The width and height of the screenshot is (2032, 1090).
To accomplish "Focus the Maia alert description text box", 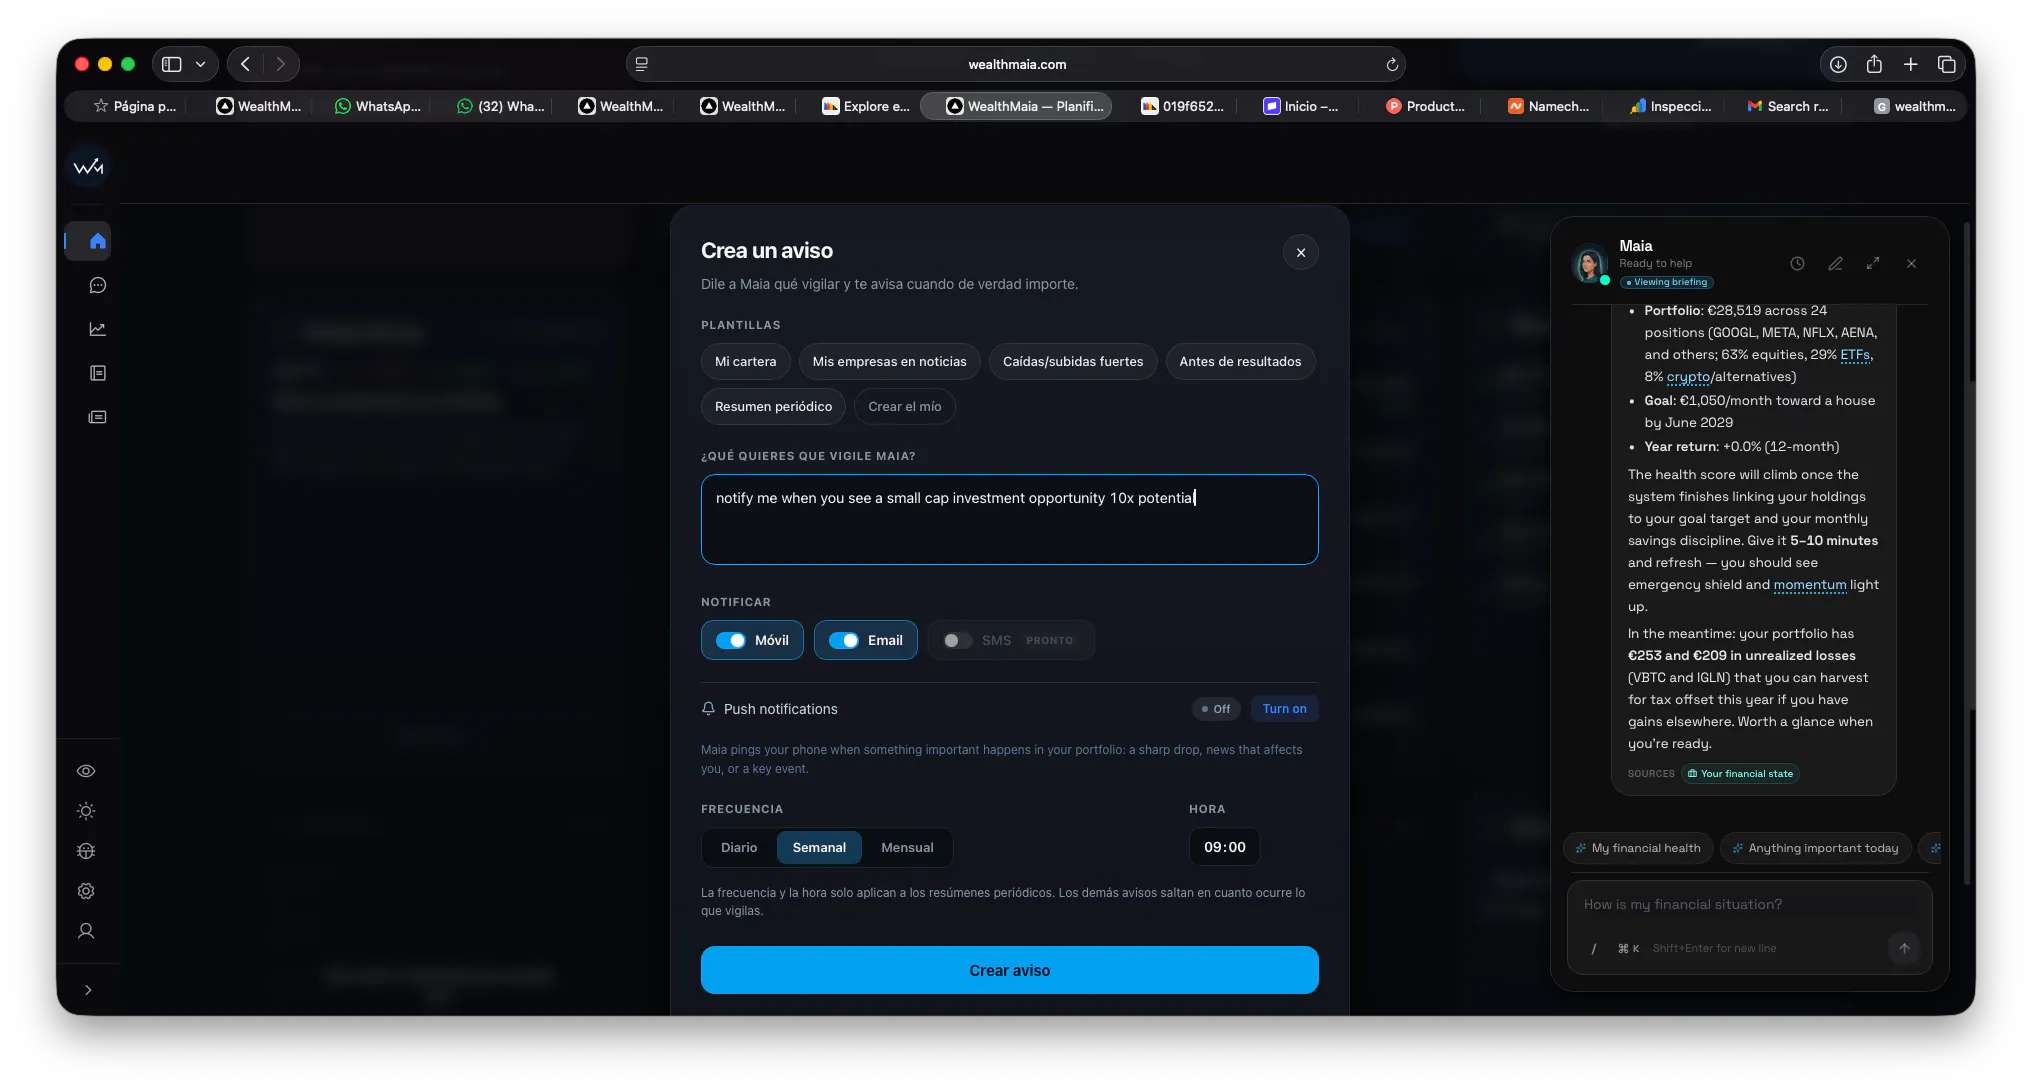I will 1009,519.
